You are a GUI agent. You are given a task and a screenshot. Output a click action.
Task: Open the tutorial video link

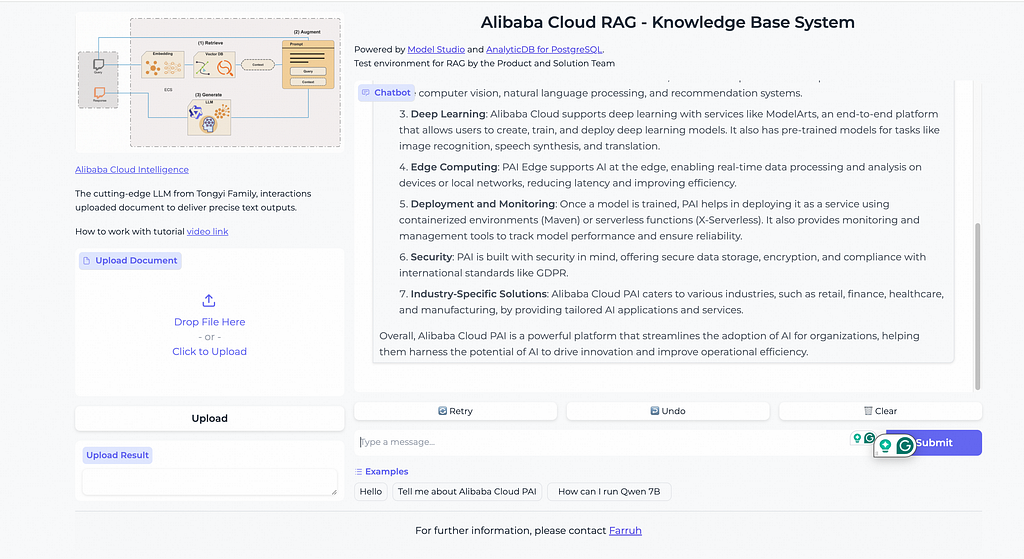point(208,232)
